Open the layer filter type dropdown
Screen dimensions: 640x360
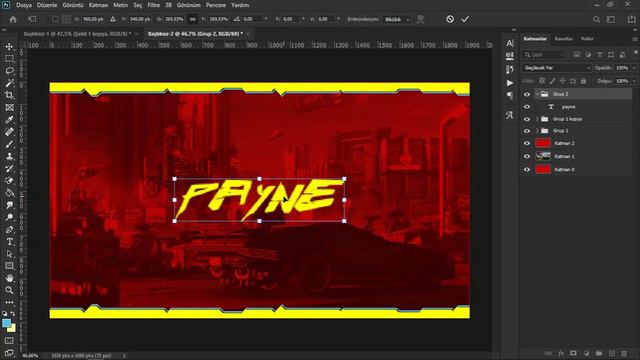[545, 55]
